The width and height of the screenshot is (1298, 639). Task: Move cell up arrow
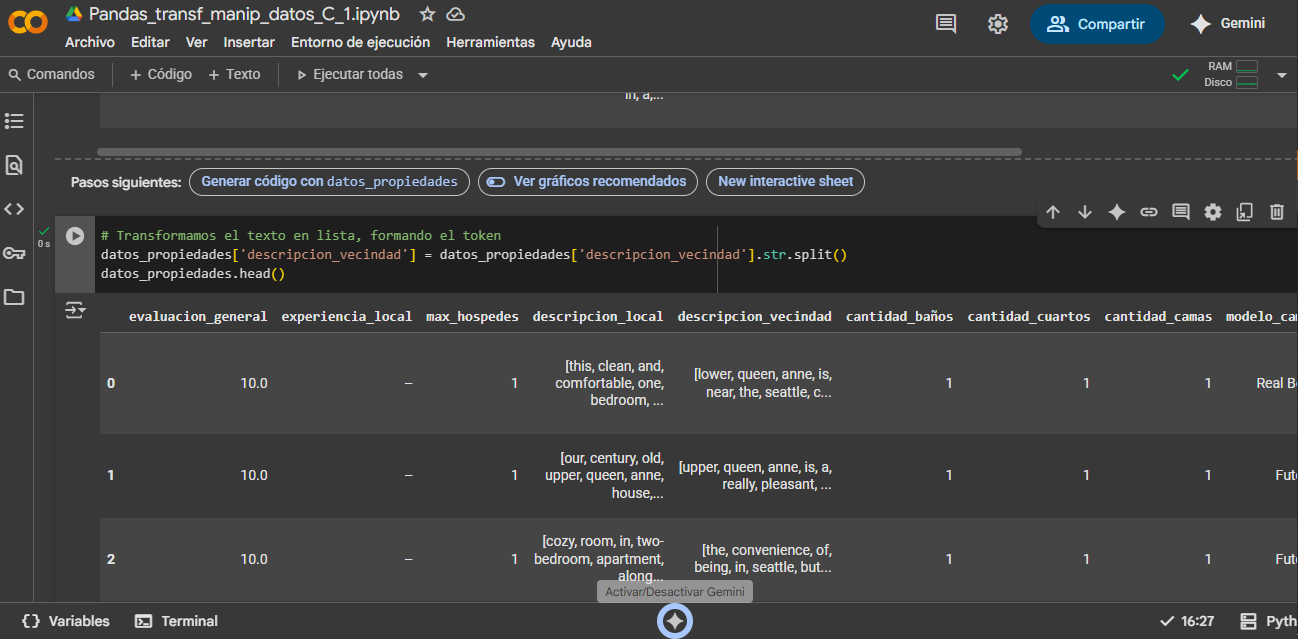click(1053, 212)
